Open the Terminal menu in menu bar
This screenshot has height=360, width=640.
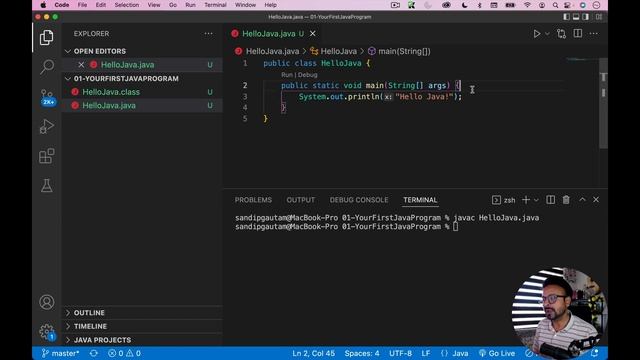coord(215,5)
